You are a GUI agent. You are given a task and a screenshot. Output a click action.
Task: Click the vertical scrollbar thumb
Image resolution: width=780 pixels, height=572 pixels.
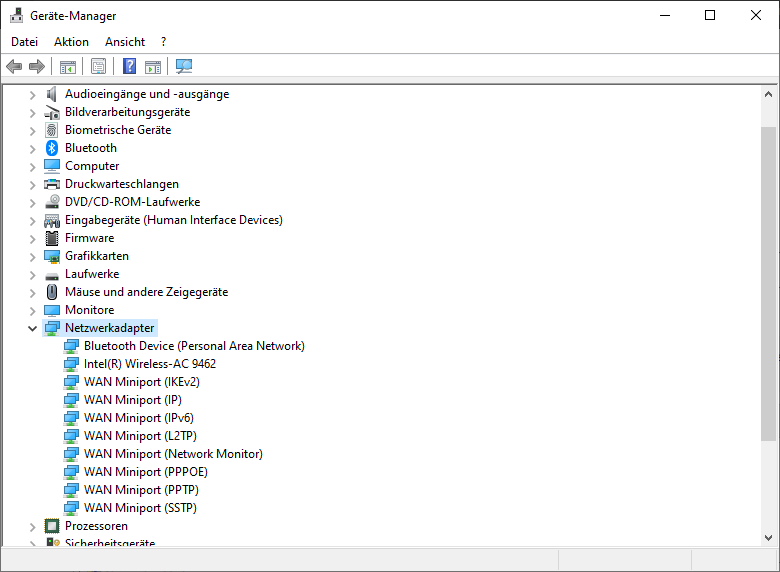pyautogui.click(x=768, y=284)
